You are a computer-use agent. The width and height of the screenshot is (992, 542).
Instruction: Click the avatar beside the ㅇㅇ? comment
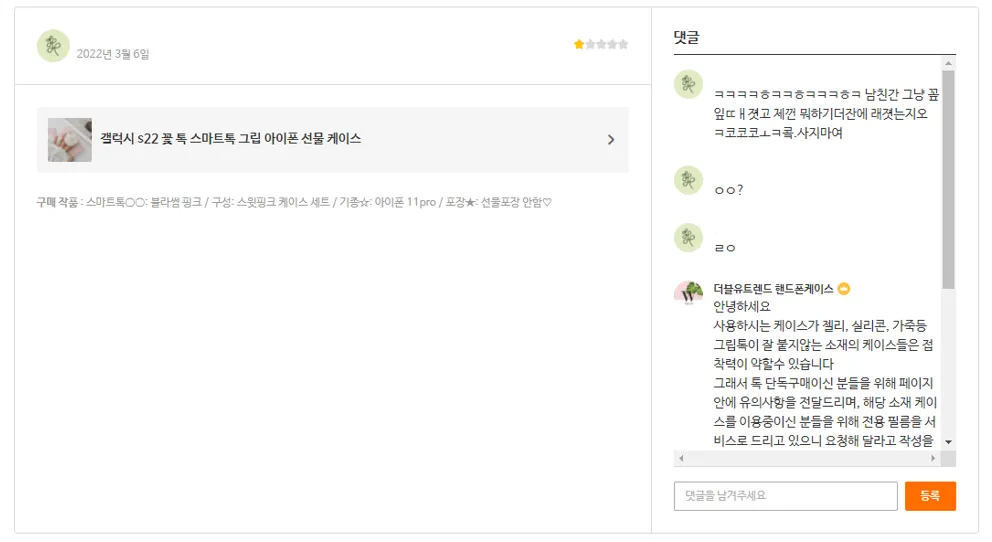pos(688,180)
